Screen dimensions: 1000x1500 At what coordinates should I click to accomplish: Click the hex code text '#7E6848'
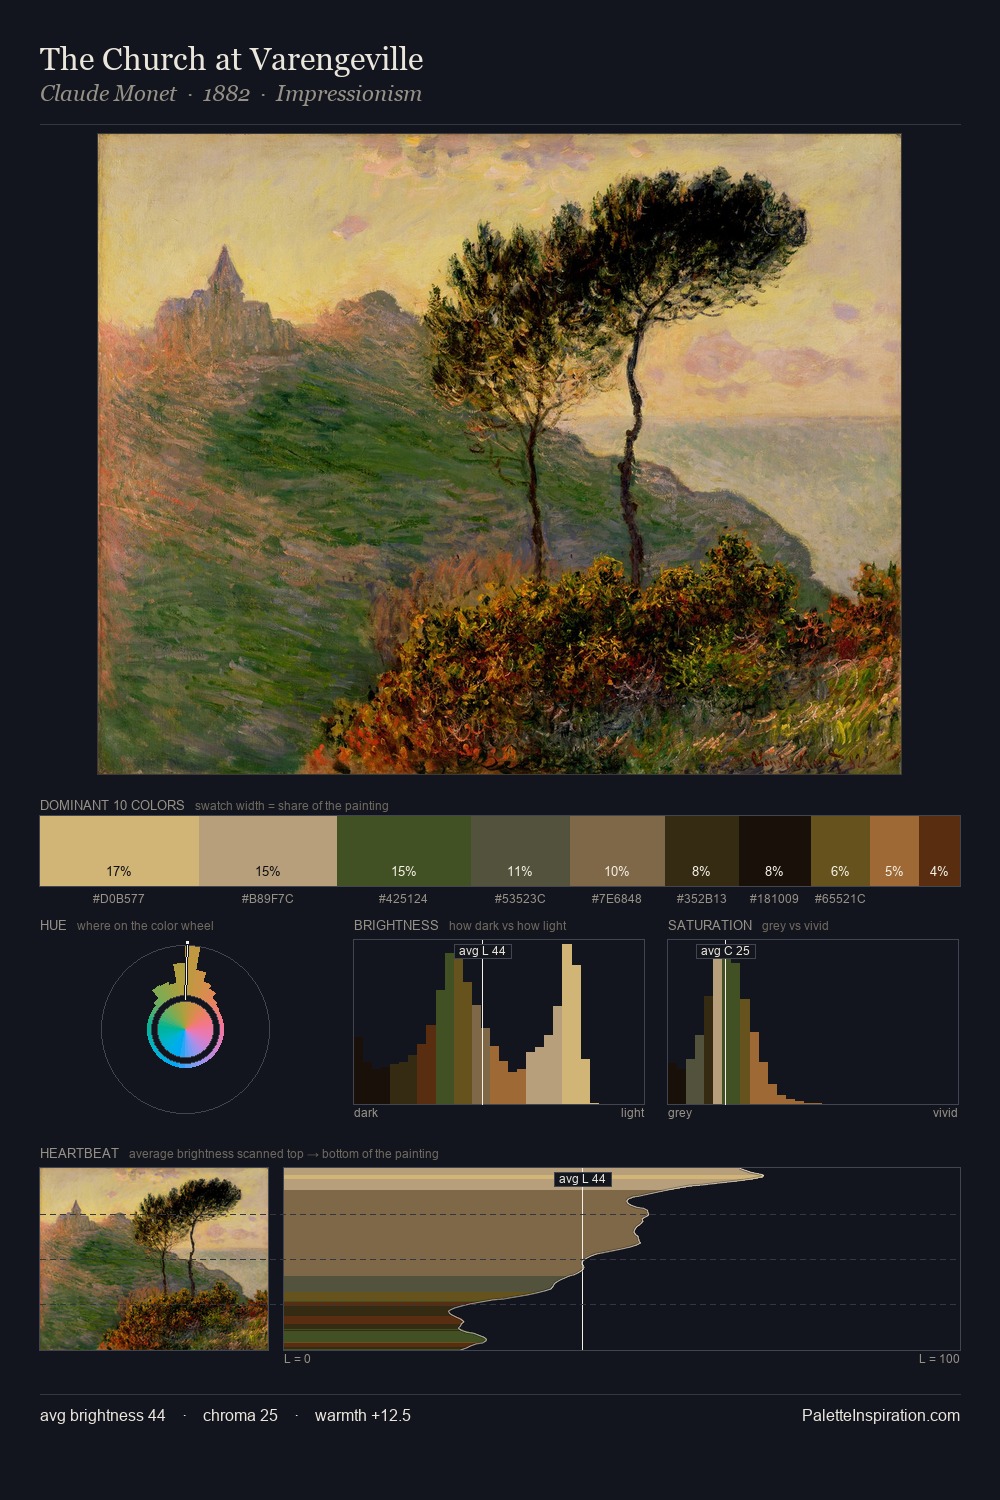pos(617,898)
